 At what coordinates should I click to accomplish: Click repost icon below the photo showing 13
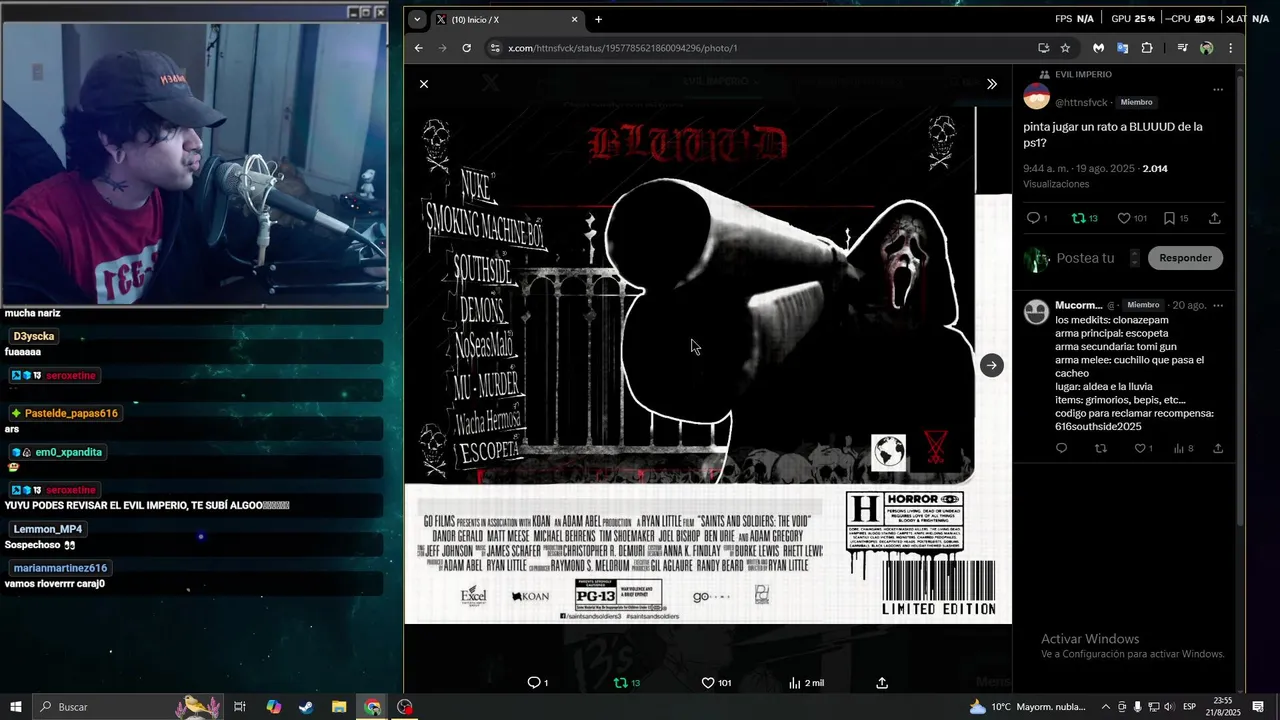point(627,683)
